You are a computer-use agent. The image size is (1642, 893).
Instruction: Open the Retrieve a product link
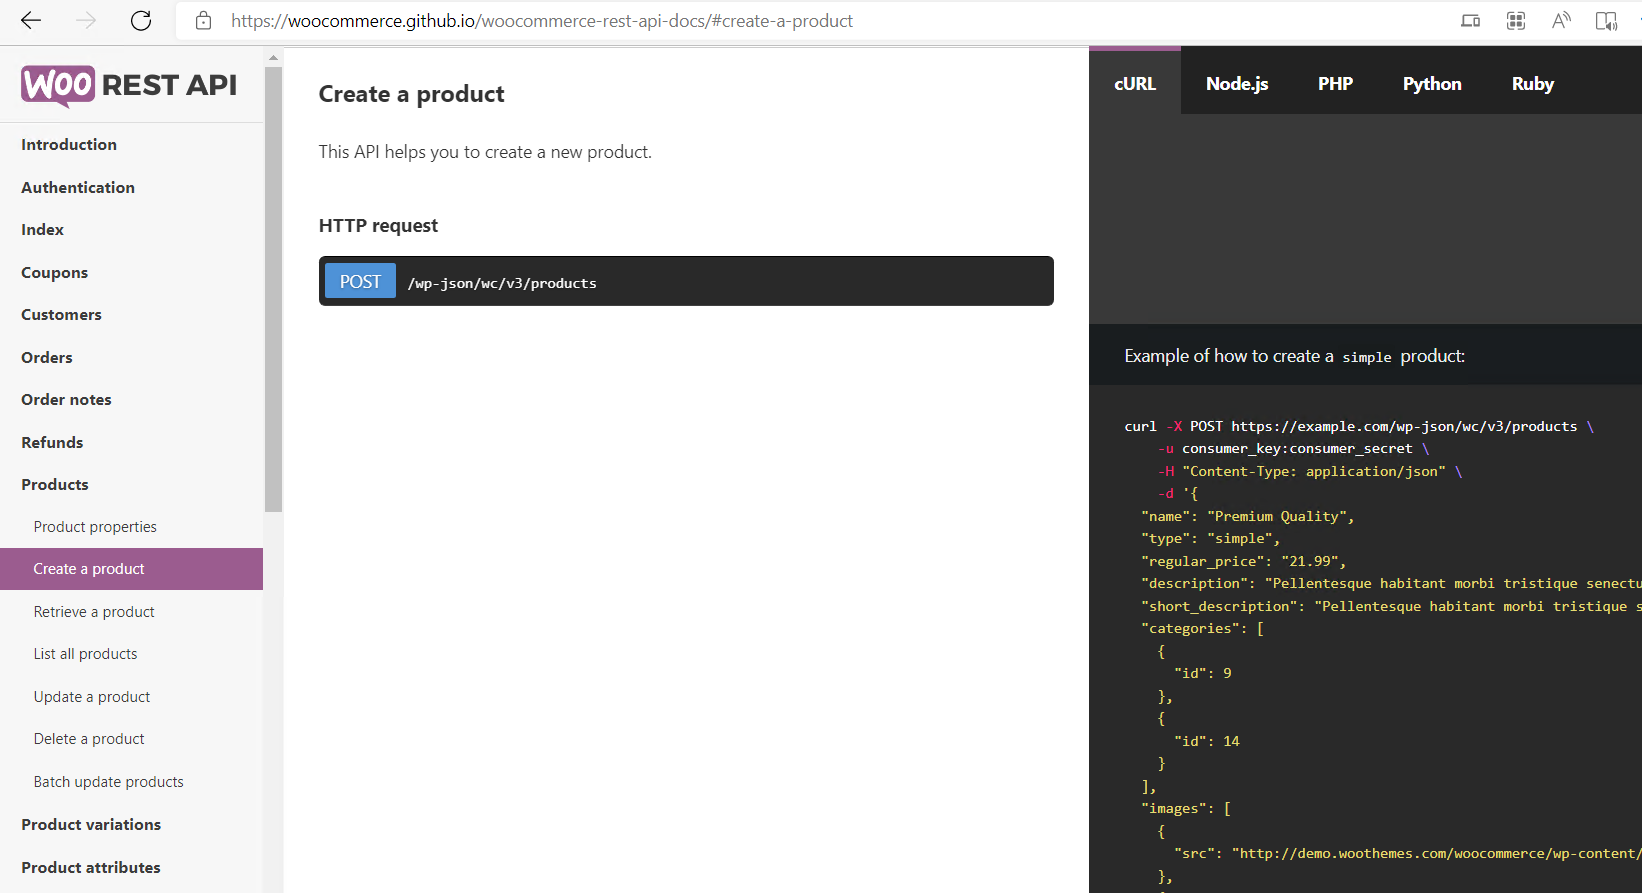tap(94, 612)
